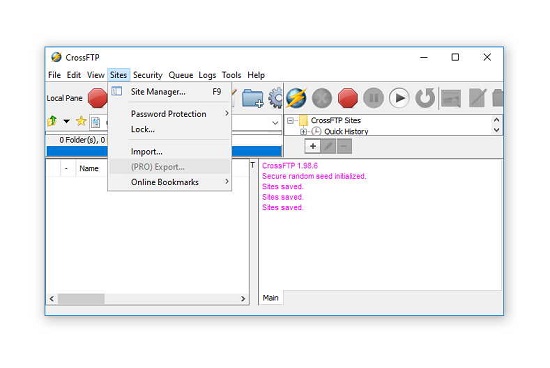Choose Password Protection menu entry

click(x=169, y=114)
